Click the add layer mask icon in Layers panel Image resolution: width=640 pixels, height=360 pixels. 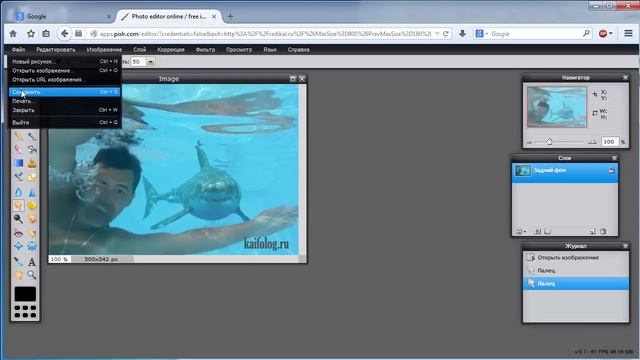(x=547, y=231)
